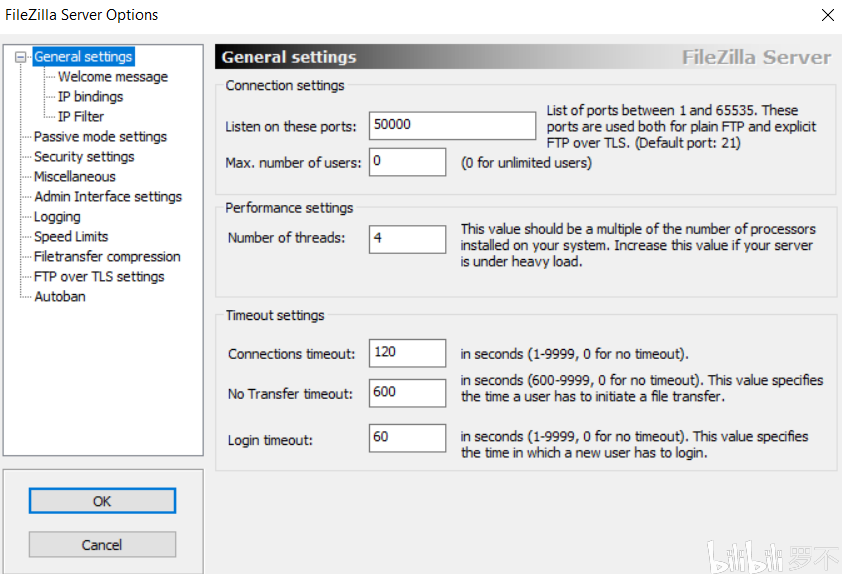842x574 pixels.
Task: Close the FileZilla Server Options dialog
Action: (x=828, y=14)
